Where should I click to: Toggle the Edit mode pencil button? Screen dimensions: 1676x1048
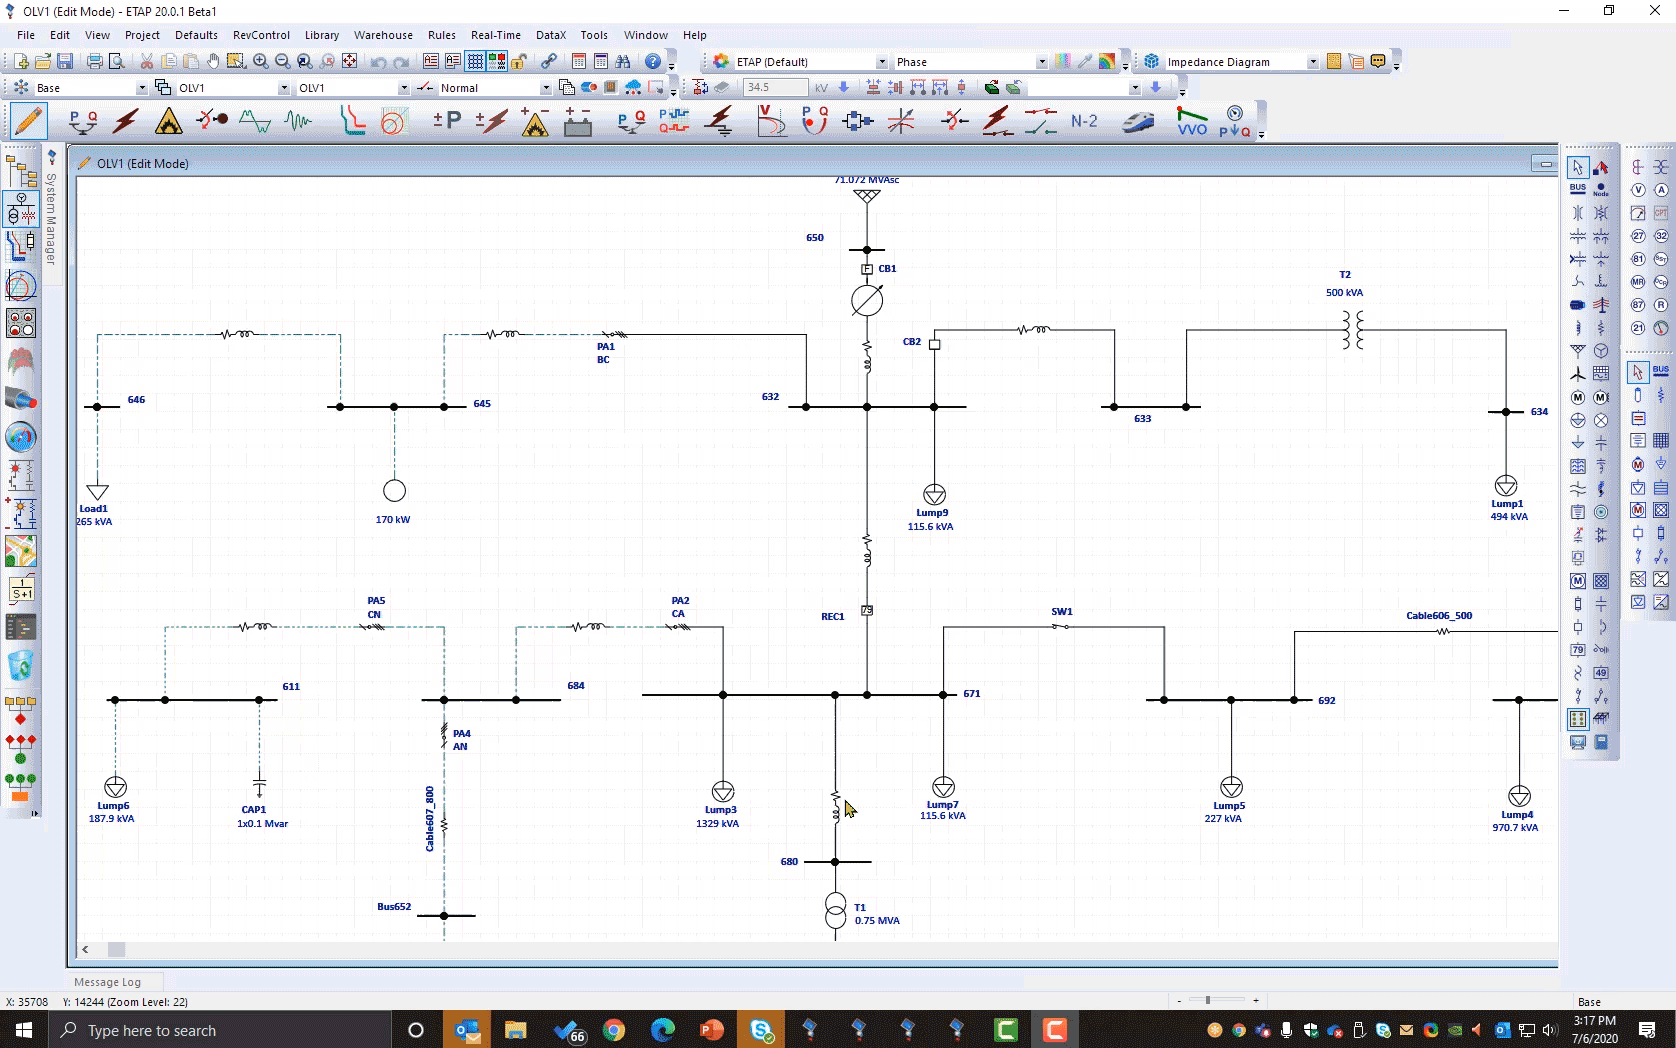(x=28, y=122)
